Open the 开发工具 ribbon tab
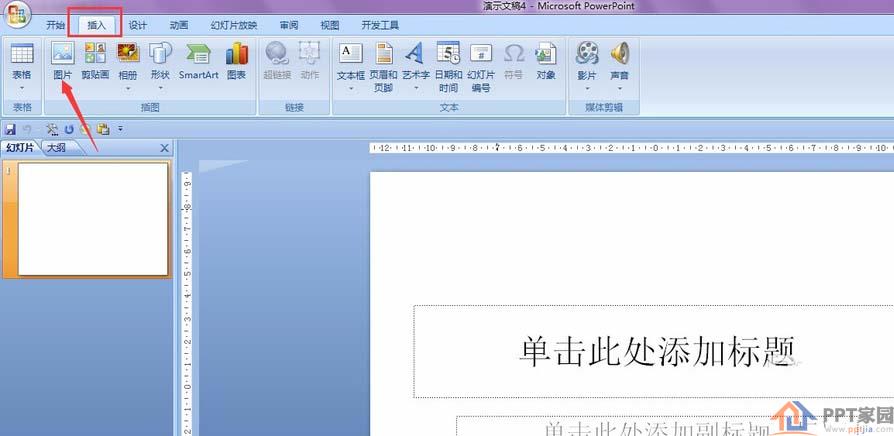Image resolution: width=894 pixels, height=436 pixels. [380, 25]
